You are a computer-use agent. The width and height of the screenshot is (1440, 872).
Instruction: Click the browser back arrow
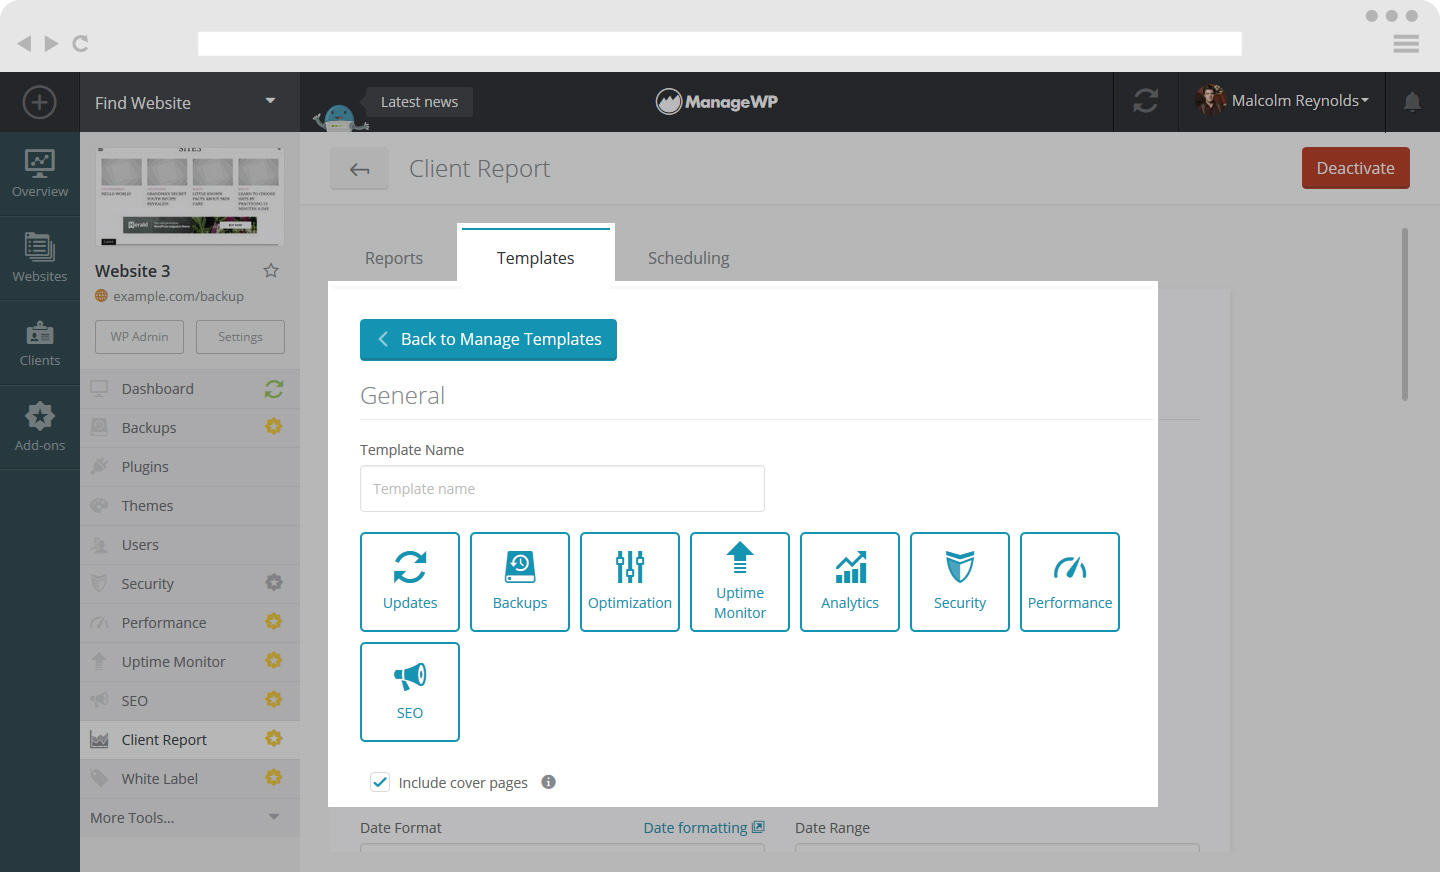(24, 43)
